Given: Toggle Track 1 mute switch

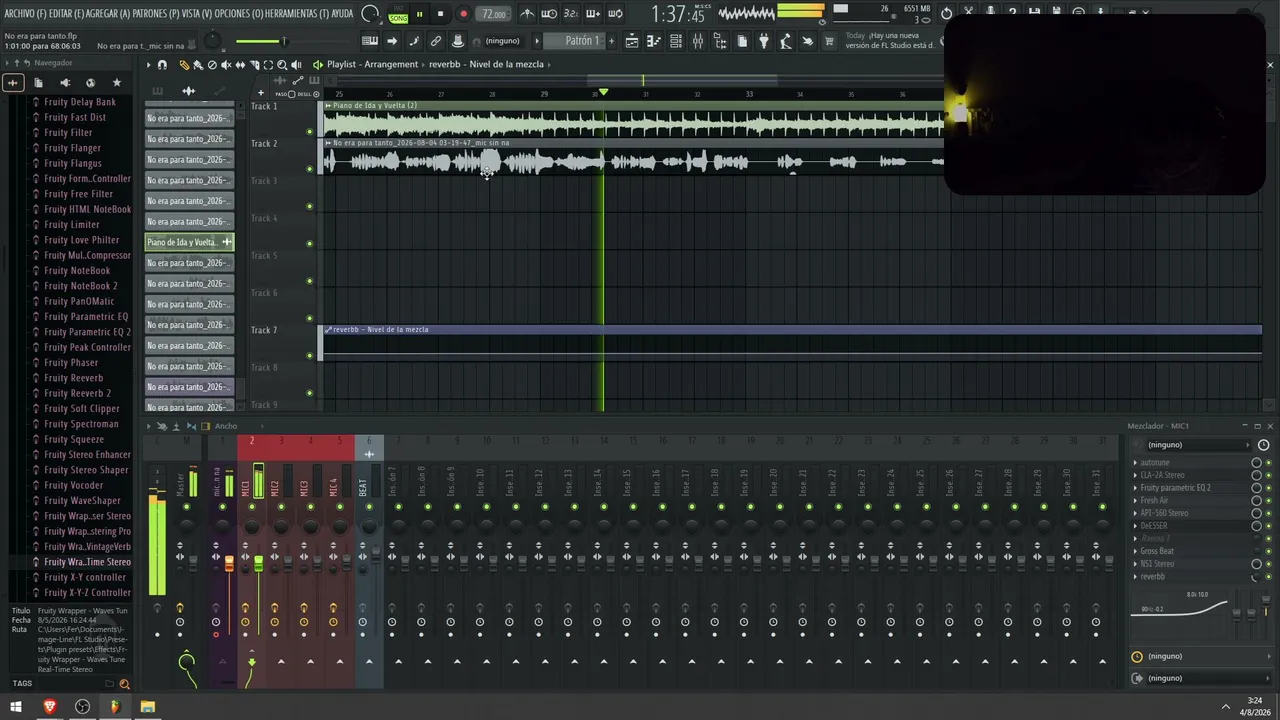Looking at the screenshot, I should point(309,132).
